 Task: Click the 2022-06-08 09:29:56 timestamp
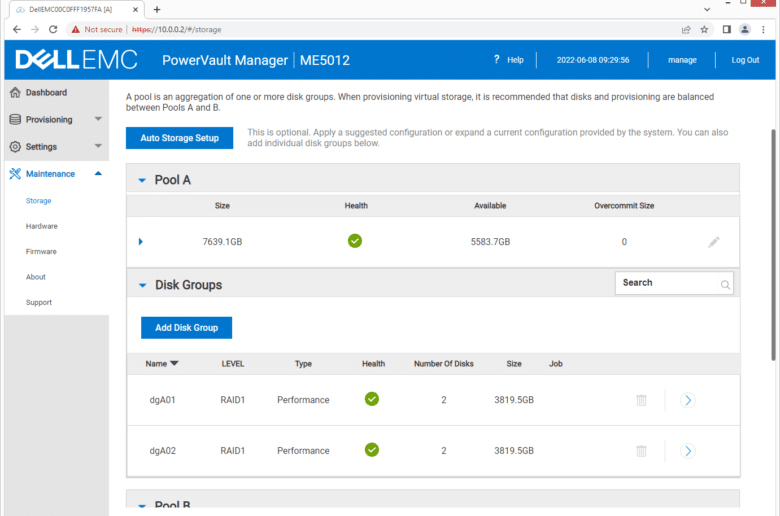click(x=593, y=60)
